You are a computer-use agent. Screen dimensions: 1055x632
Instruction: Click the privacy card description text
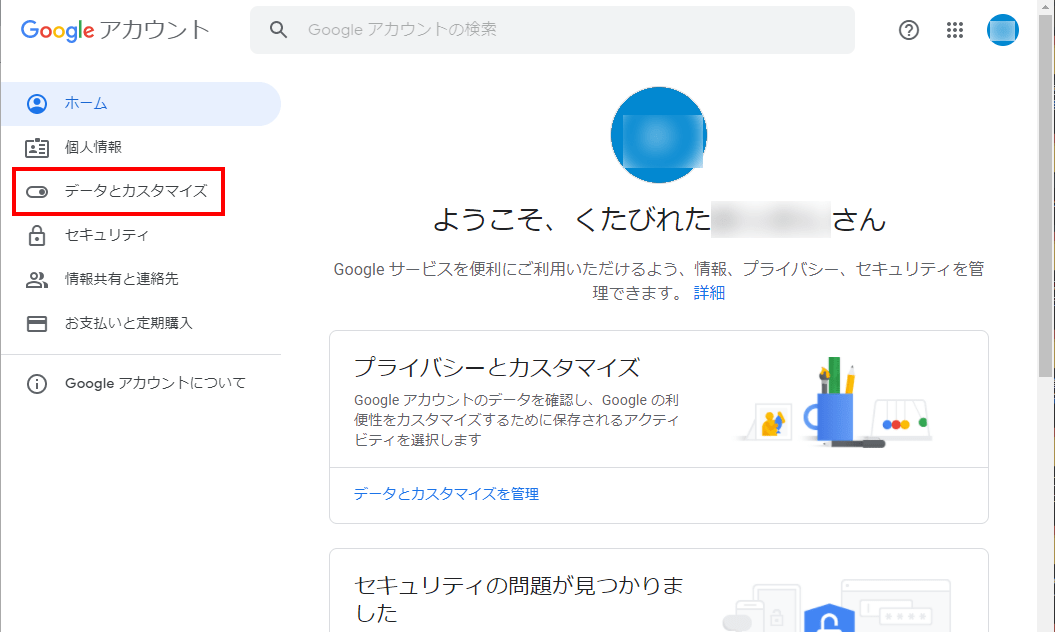point(517,420)
